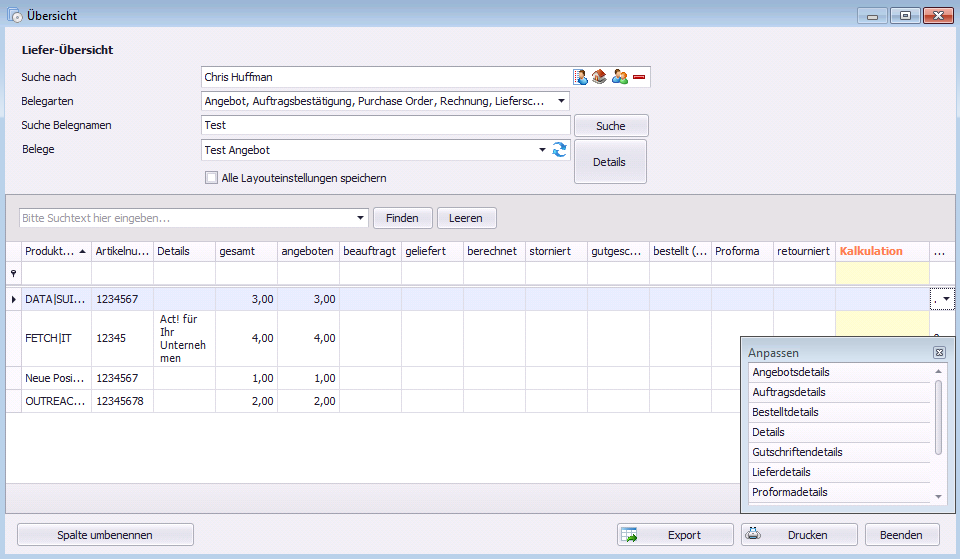The width and height of the screenshot is (960, 559).
Task: Click the printer icon on the Drucken button
Action: click(x=753, y=534)
